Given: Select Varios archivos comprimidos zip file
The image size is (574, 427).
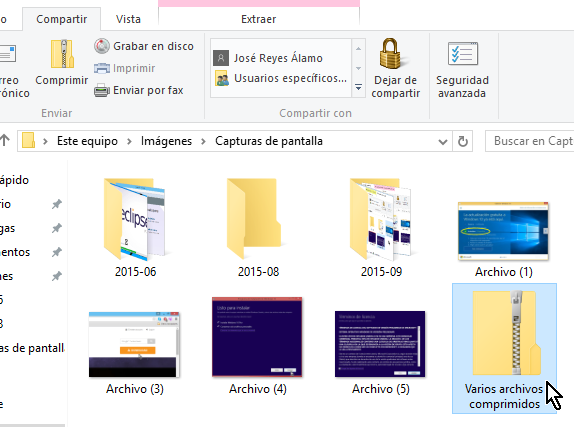Looking at the screenshot, I should 504,349.
